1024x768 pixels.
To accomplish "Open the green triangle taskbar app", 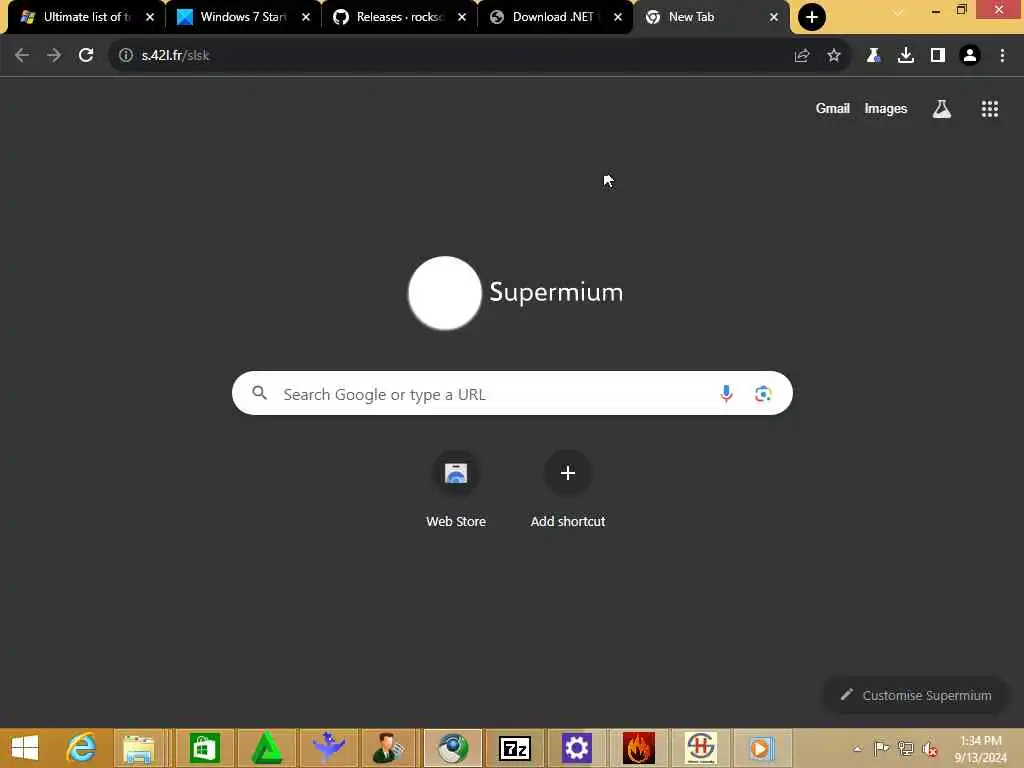I will [x=266, y=748].
